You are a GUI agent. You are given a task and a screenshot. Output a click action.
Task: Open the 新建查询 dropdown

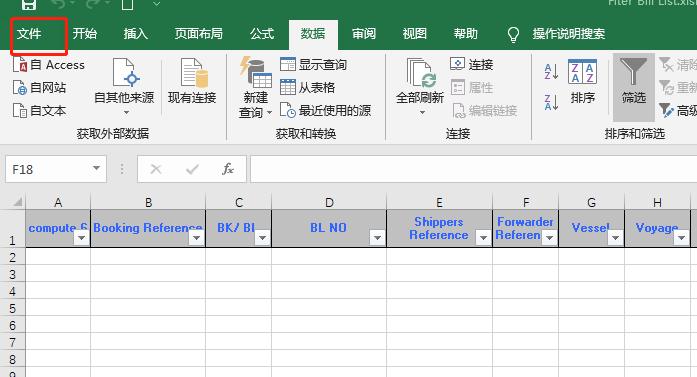pyautogui.click(x=256, y=88)
